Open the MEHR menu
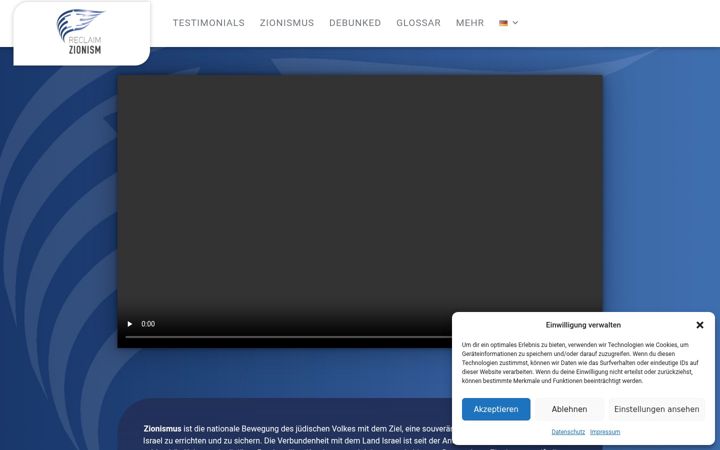720x450 pixels. click(x=470, y=22)
